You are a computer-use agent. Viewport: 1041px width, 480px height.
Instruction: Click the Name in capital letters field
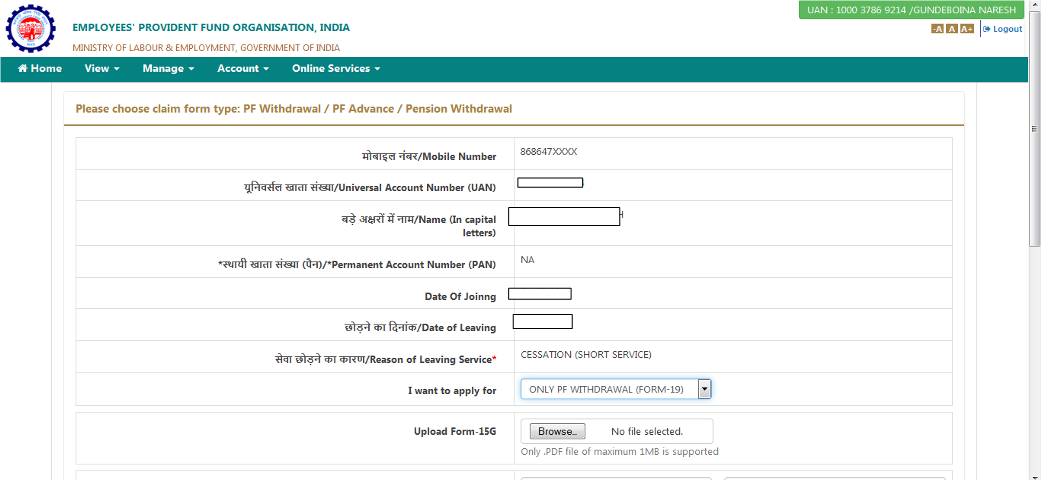[x=564, y=216]
